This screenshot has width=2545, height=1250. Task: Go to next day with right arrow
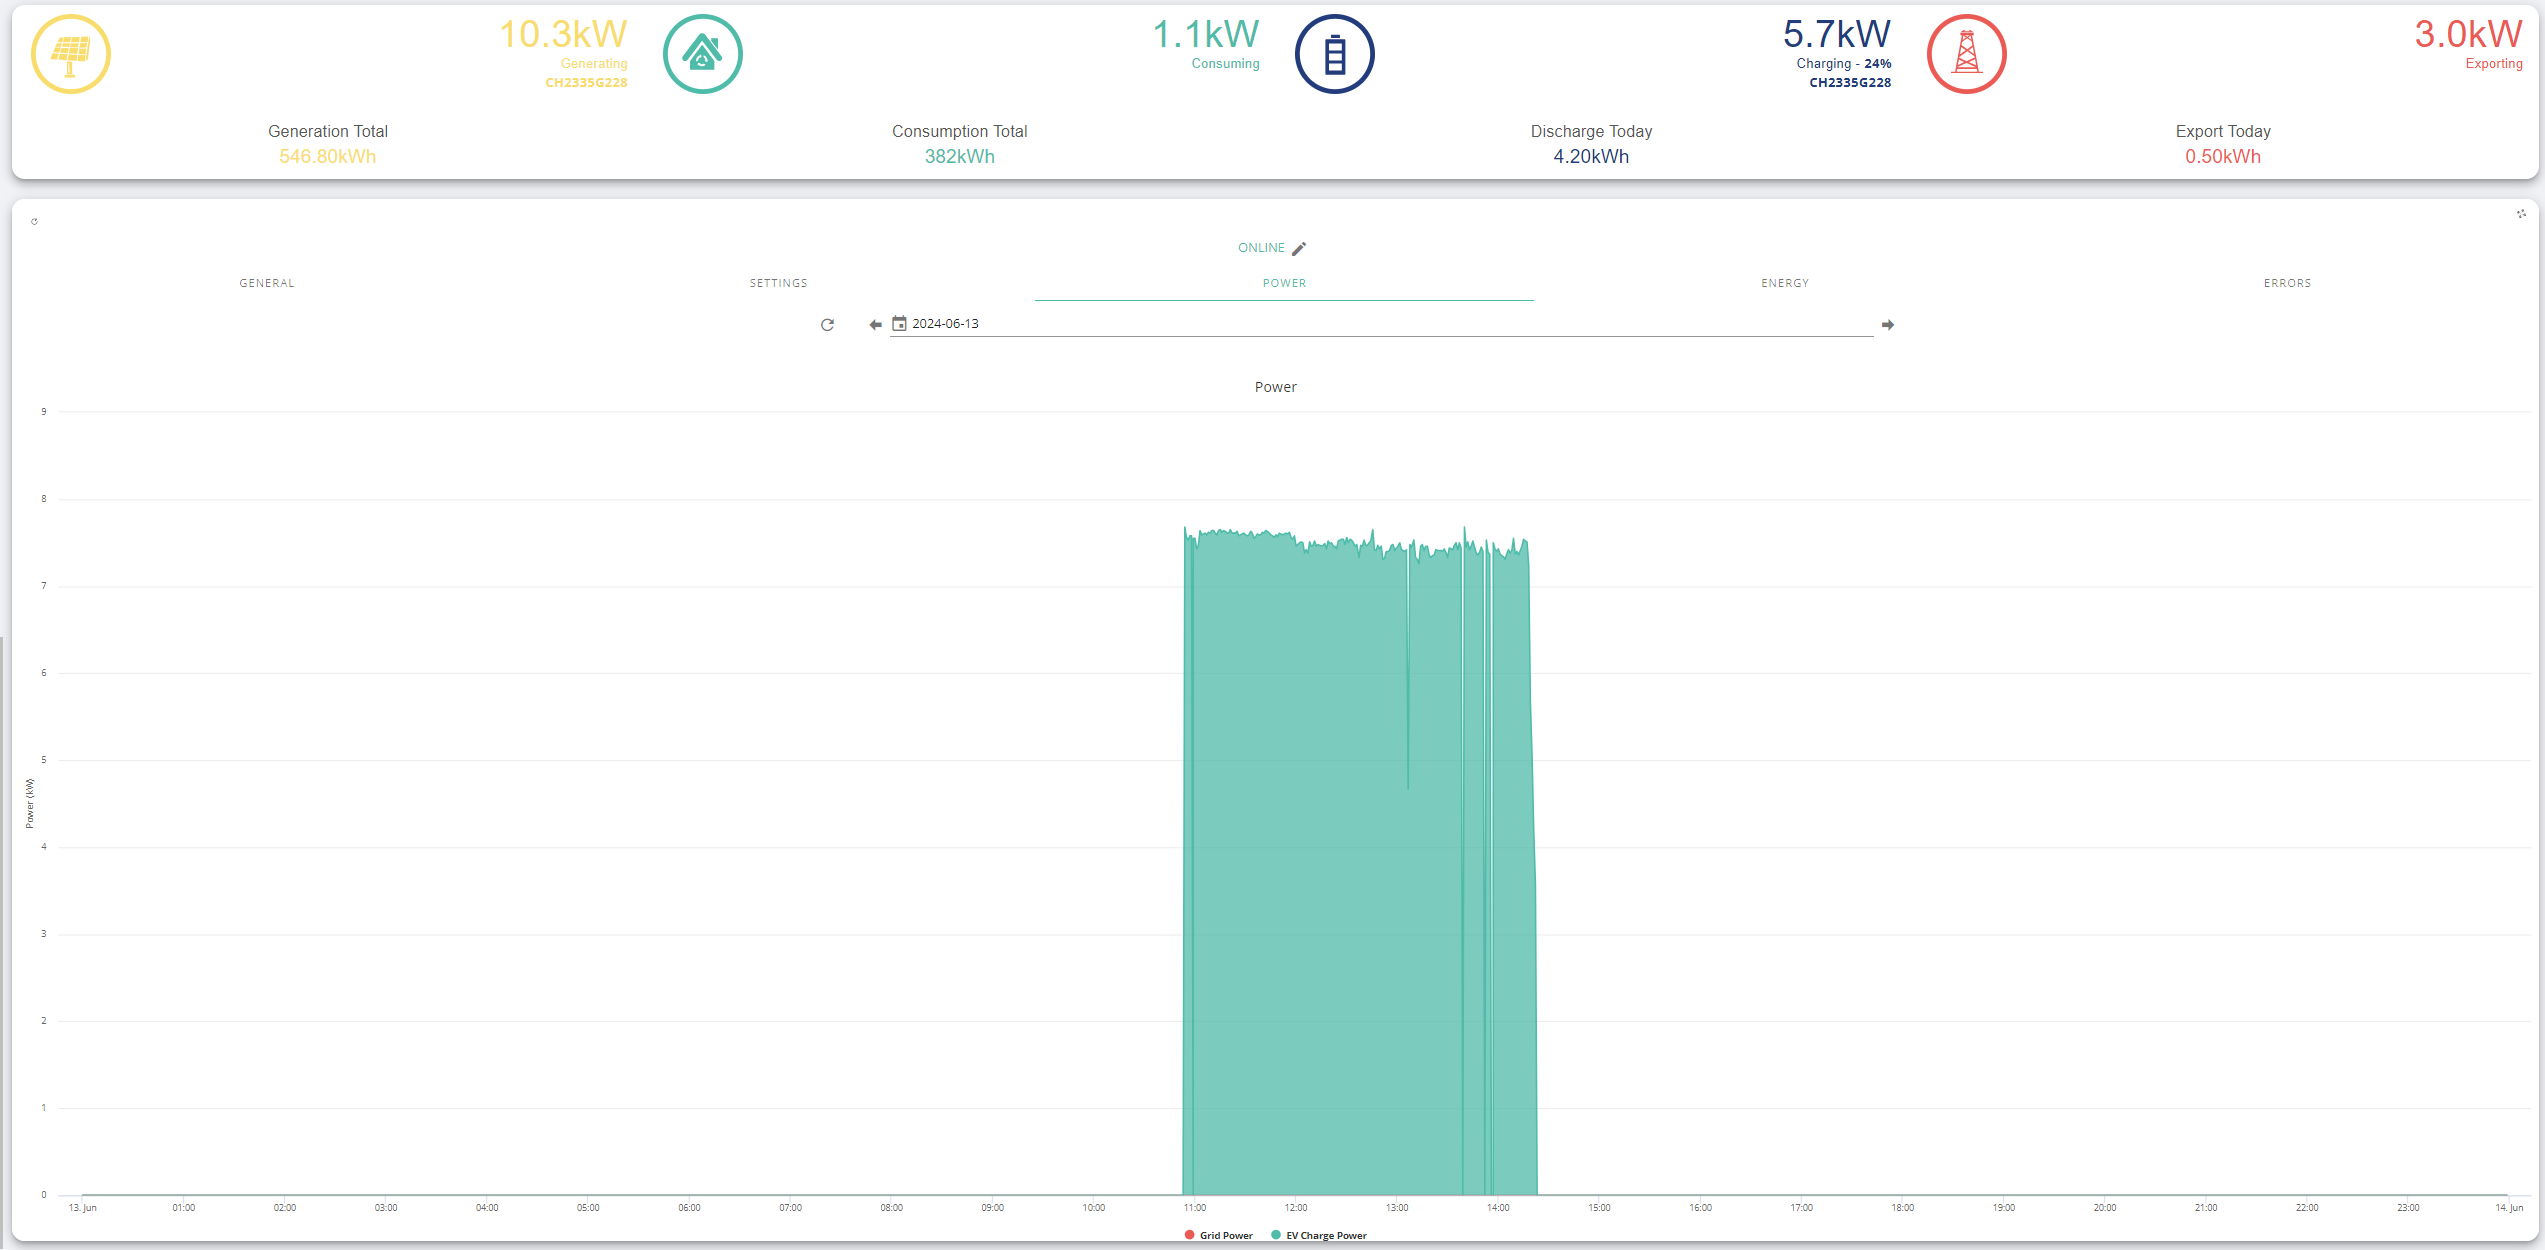[1888, 325]
